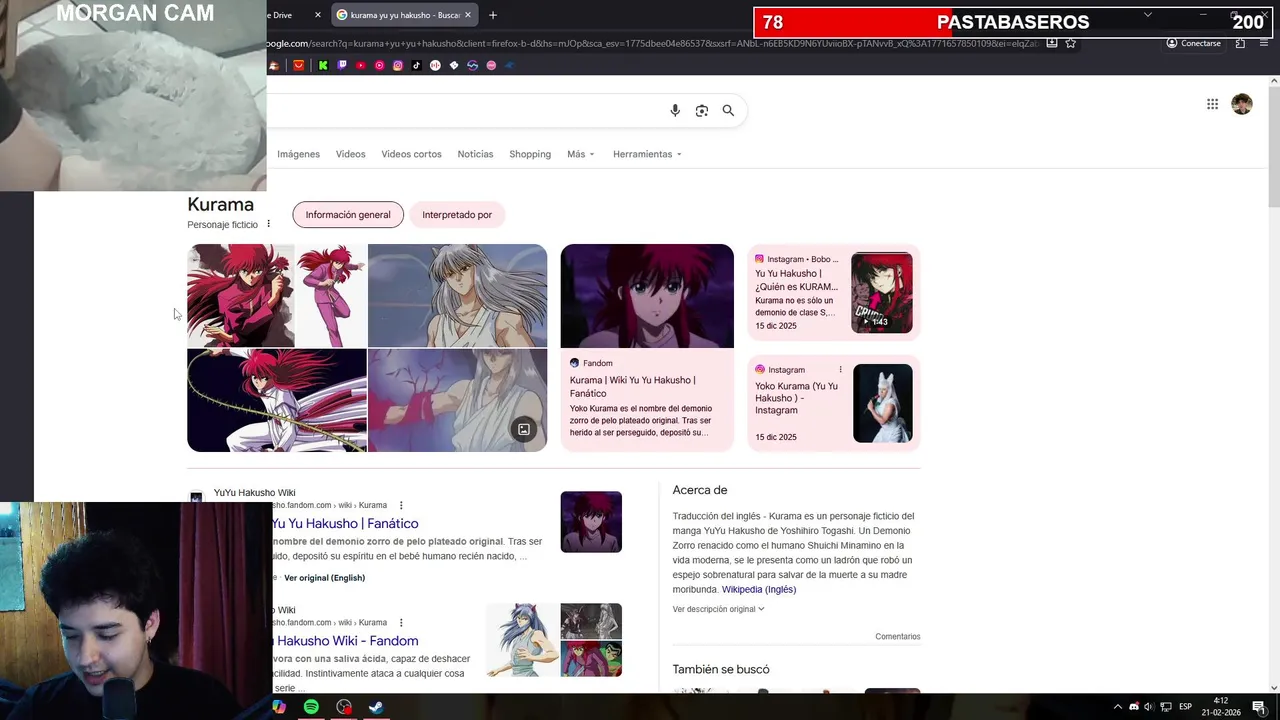Click the more images icon on the collage

tap(523, 429)
